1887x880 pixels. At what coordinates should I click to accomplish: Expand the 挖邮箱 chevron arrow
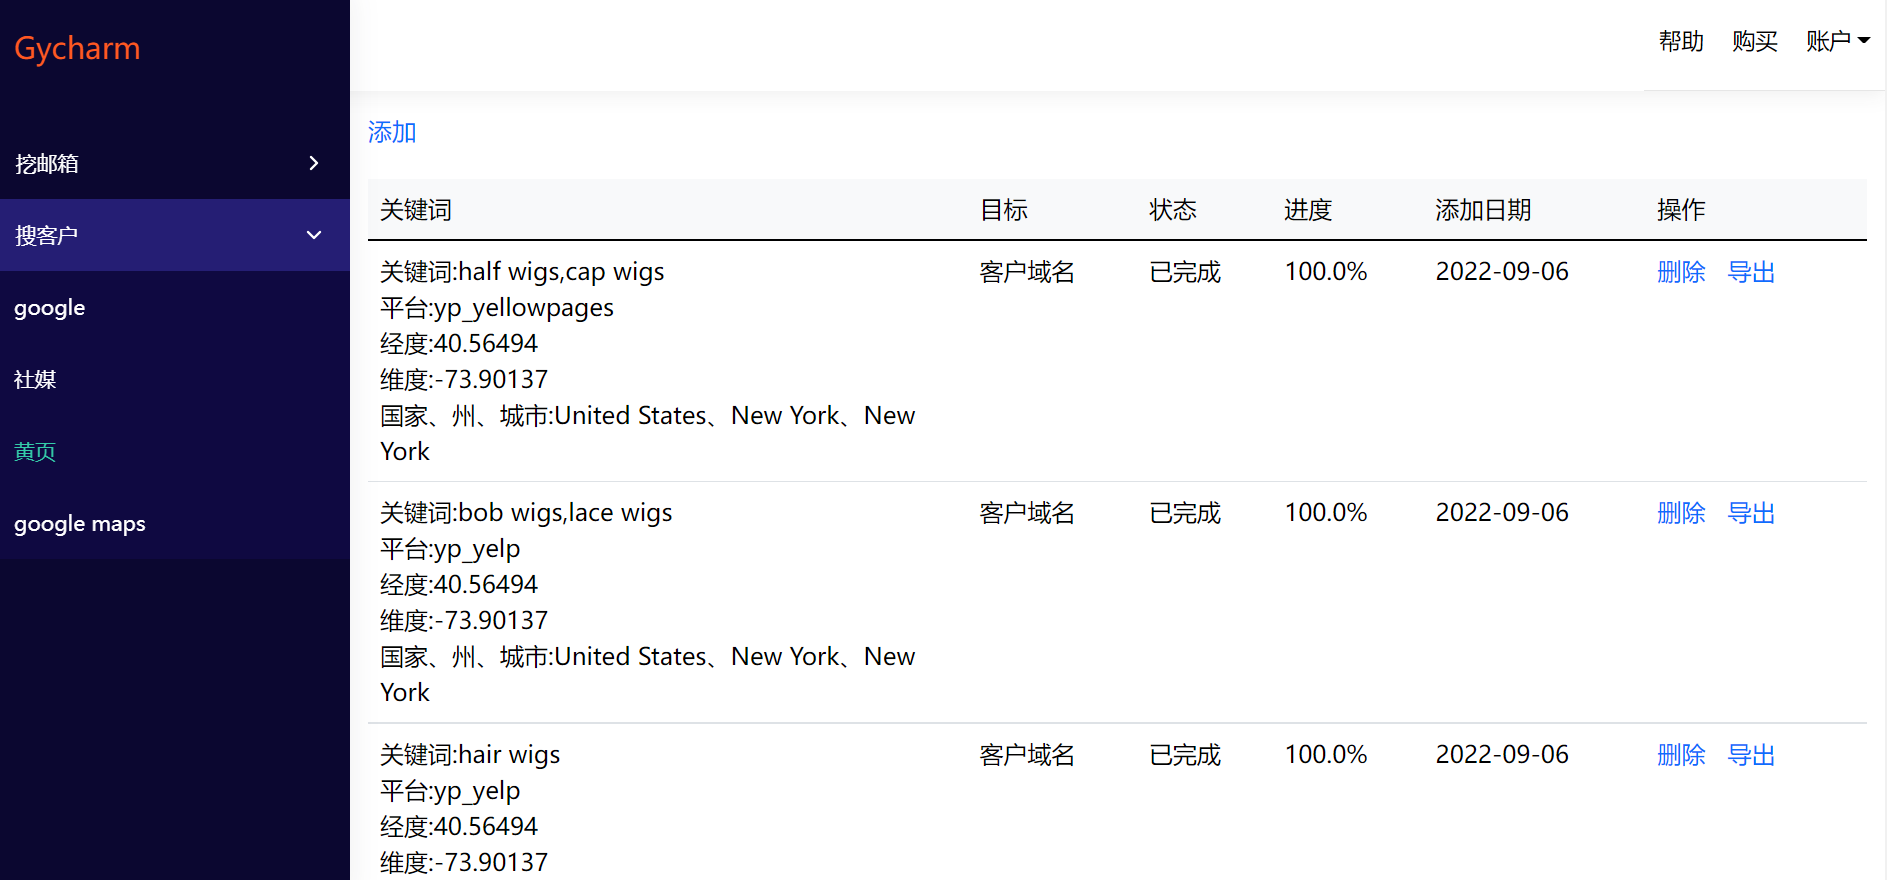[314, 163]
